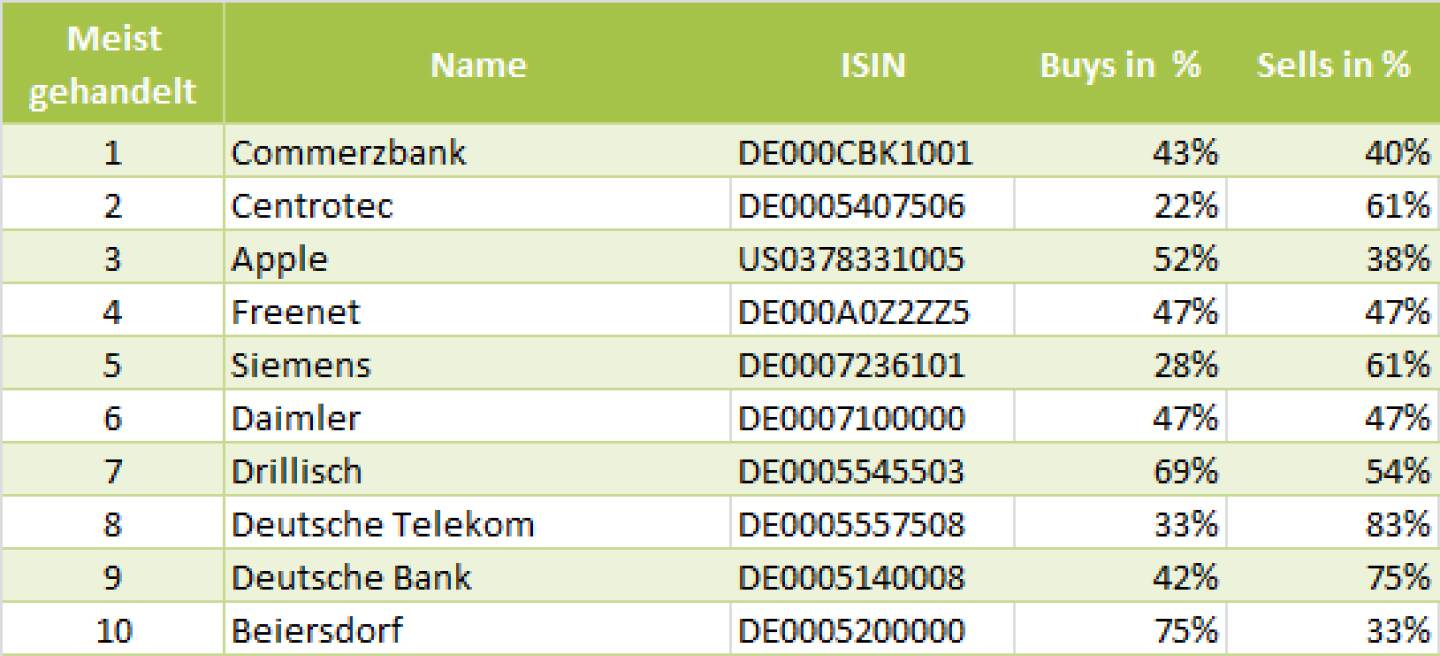Select the Apple name cell
The width and height of the screenshot is (1440, 656).
pyautogui.click(x=279, y=259)
